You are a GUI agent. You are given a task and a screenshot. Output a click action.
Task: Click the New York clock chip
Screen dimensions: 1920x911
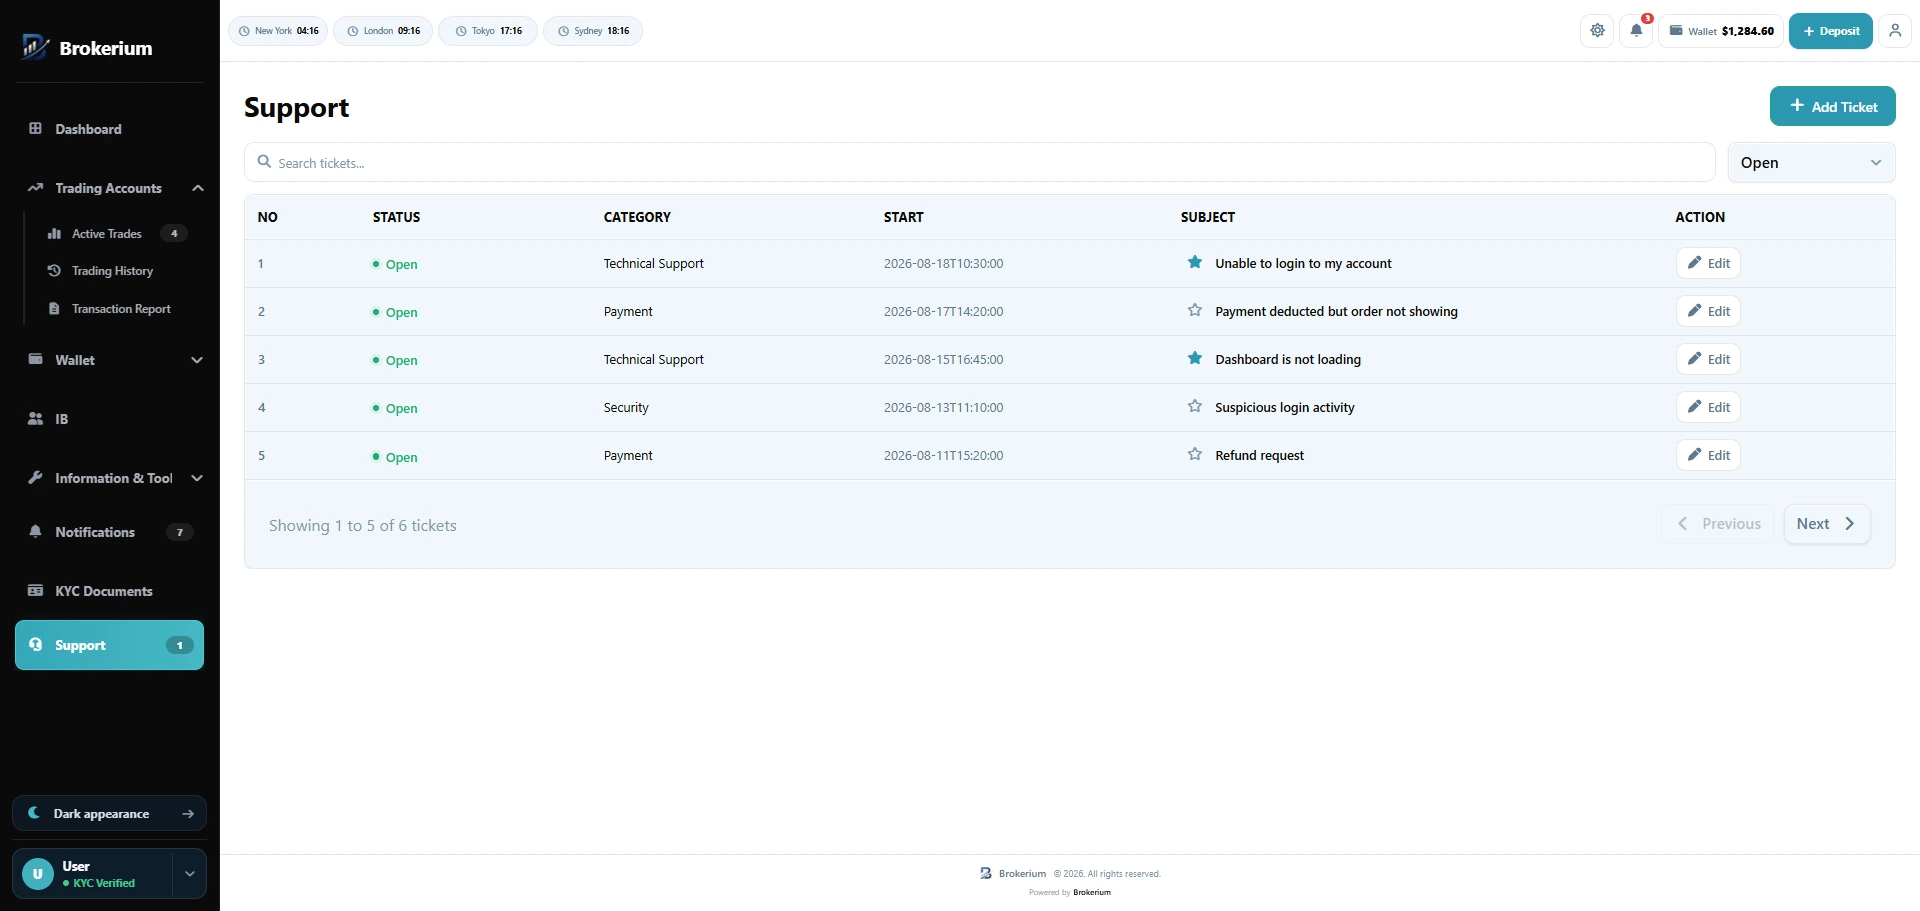[x=278, y=31]
